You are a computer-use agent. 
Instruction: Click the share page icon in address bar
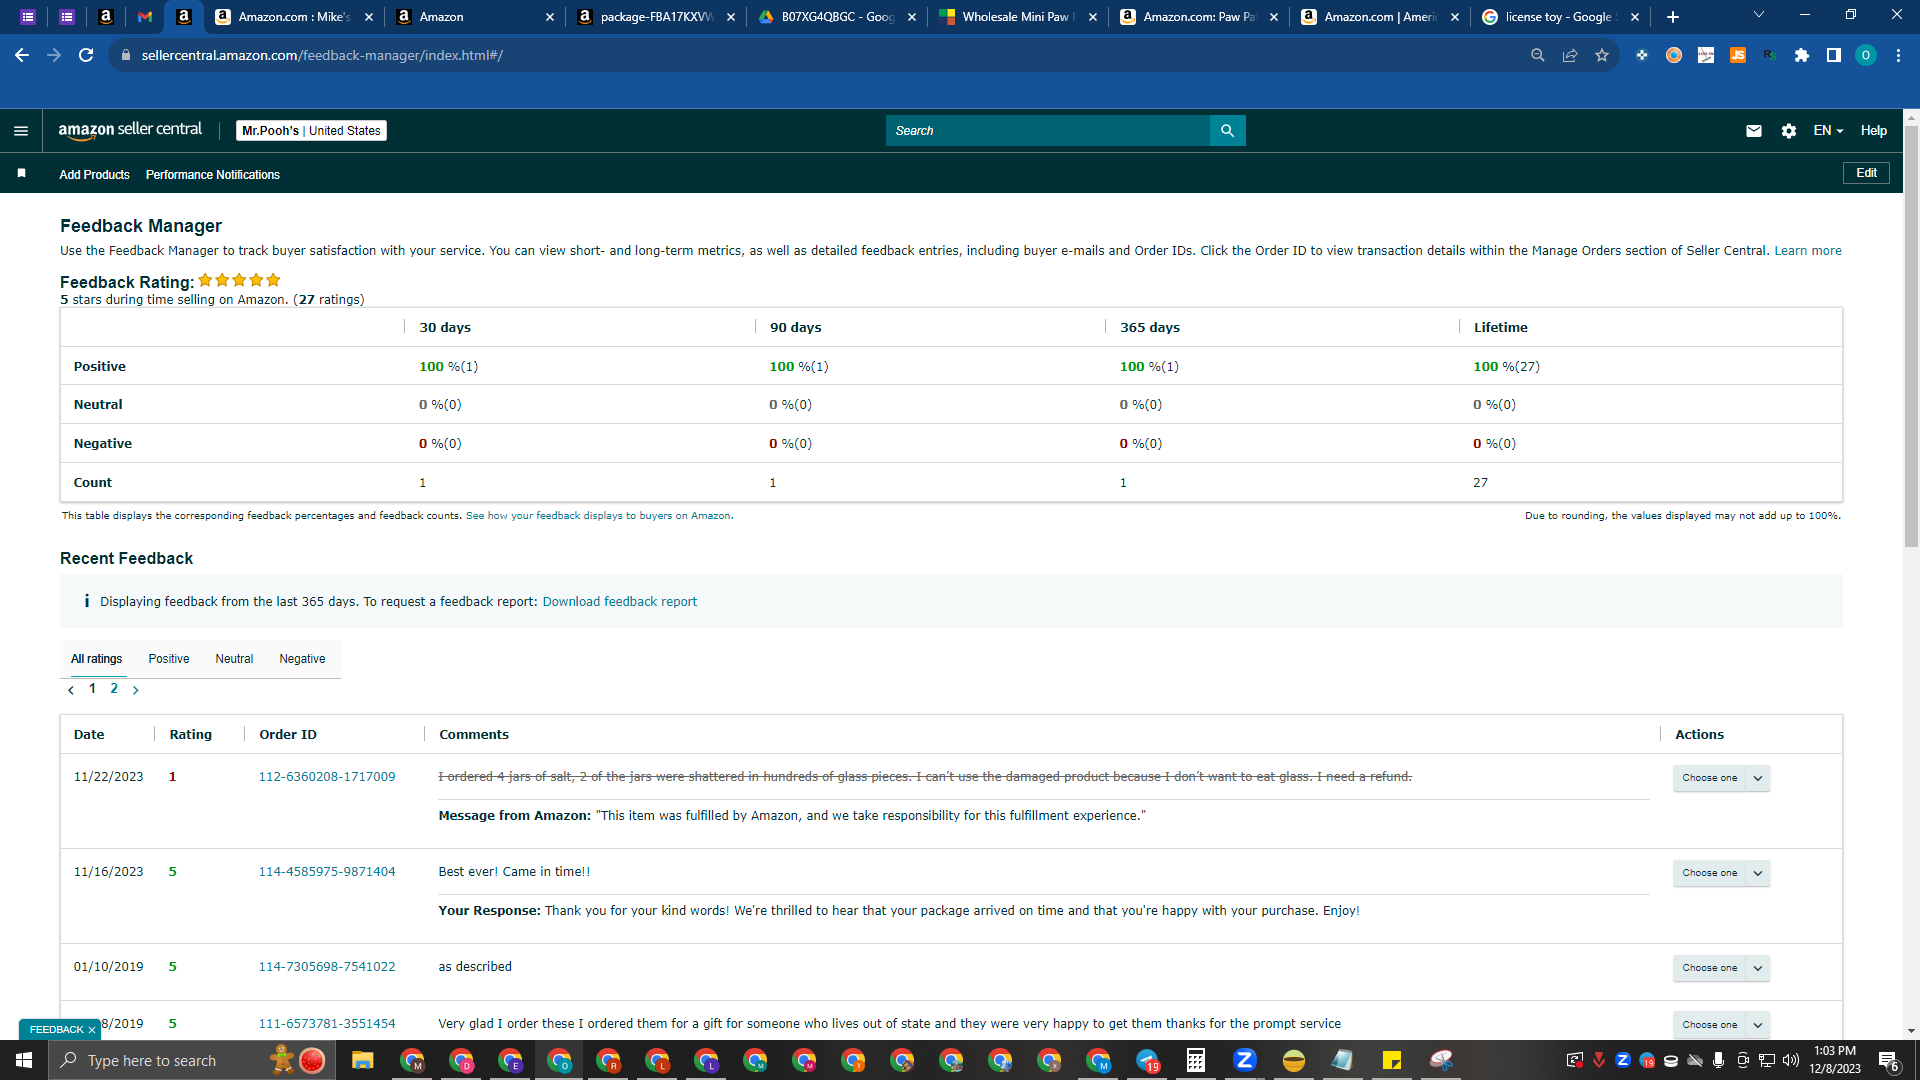1570,55
